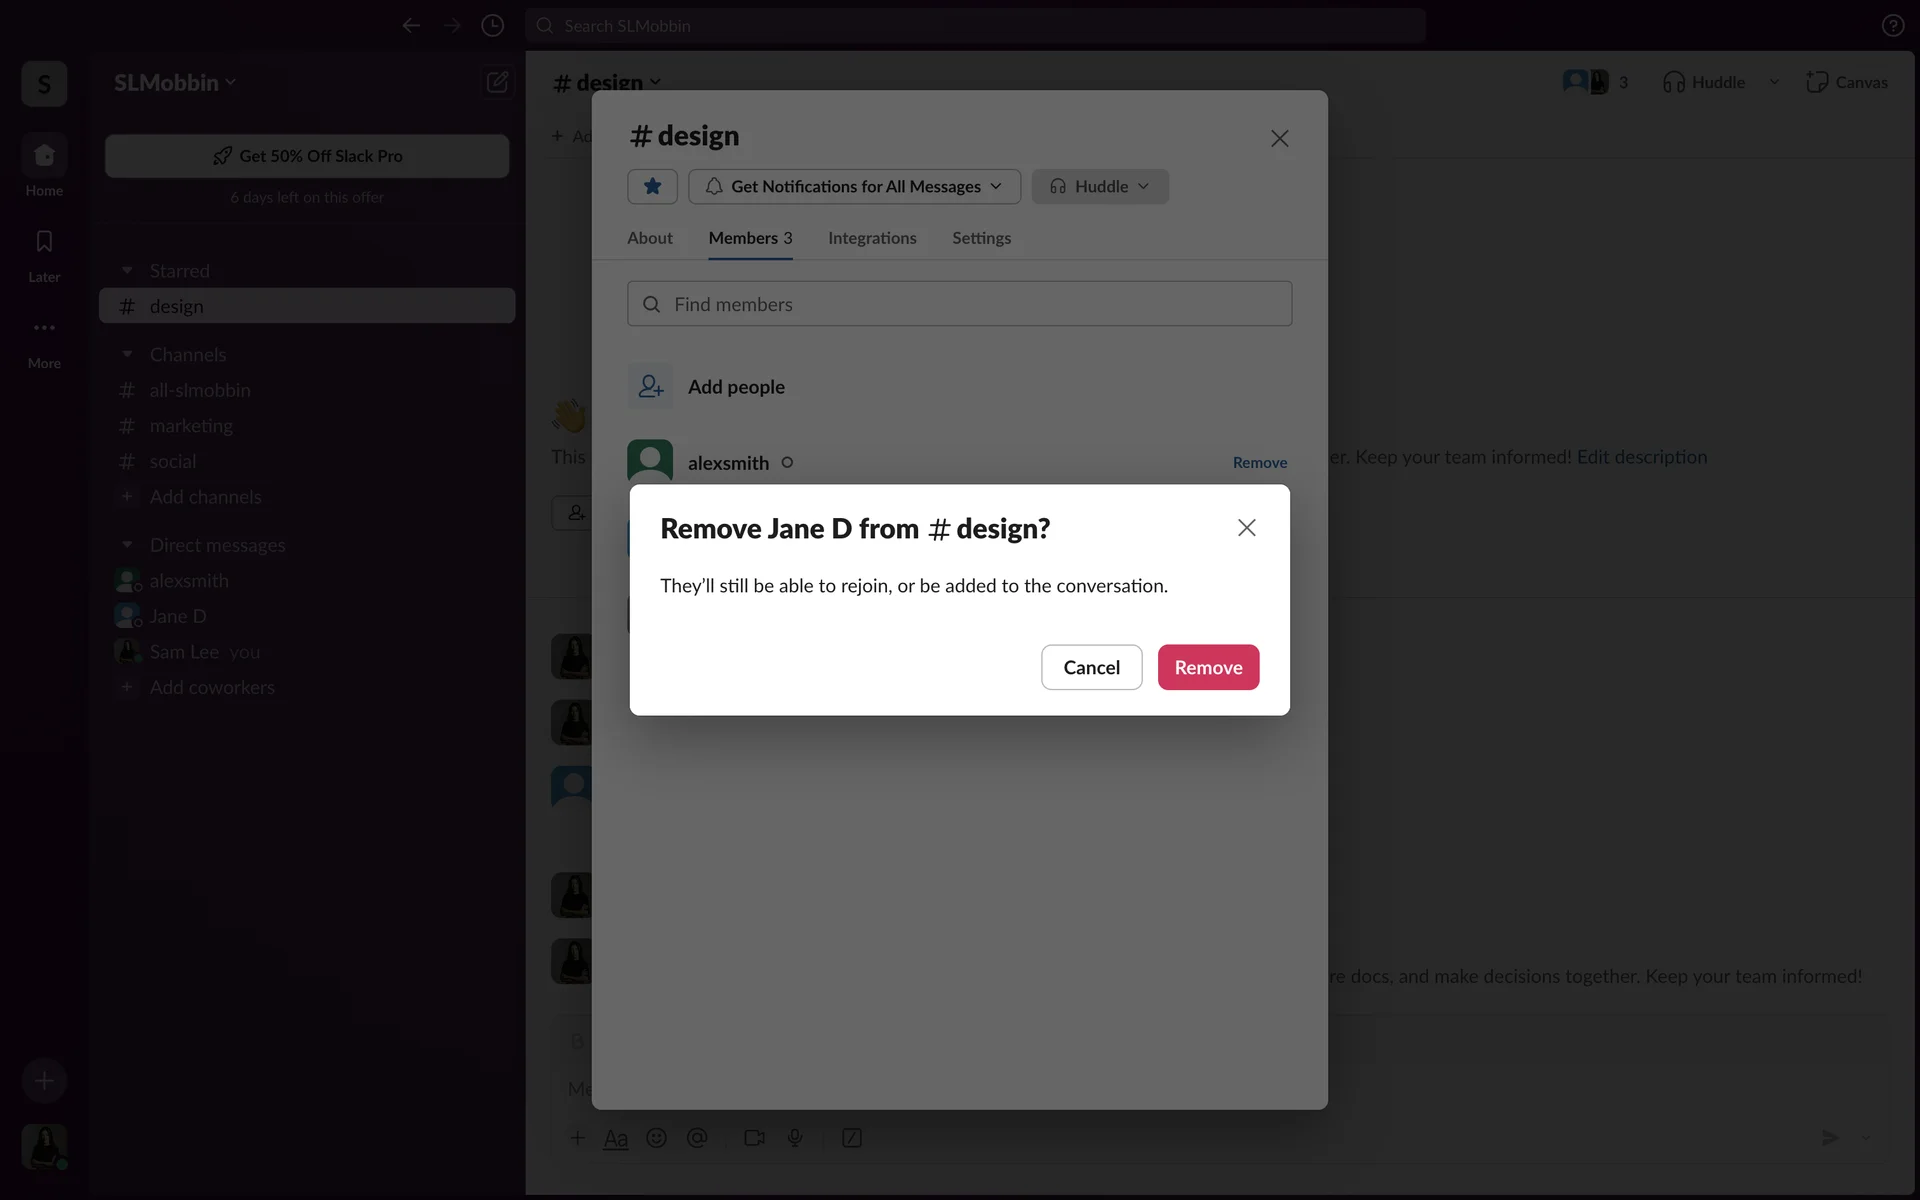Switch to the Integrations tab
This screenshot has width=1920, height=1200.
(x=871, y=238)
